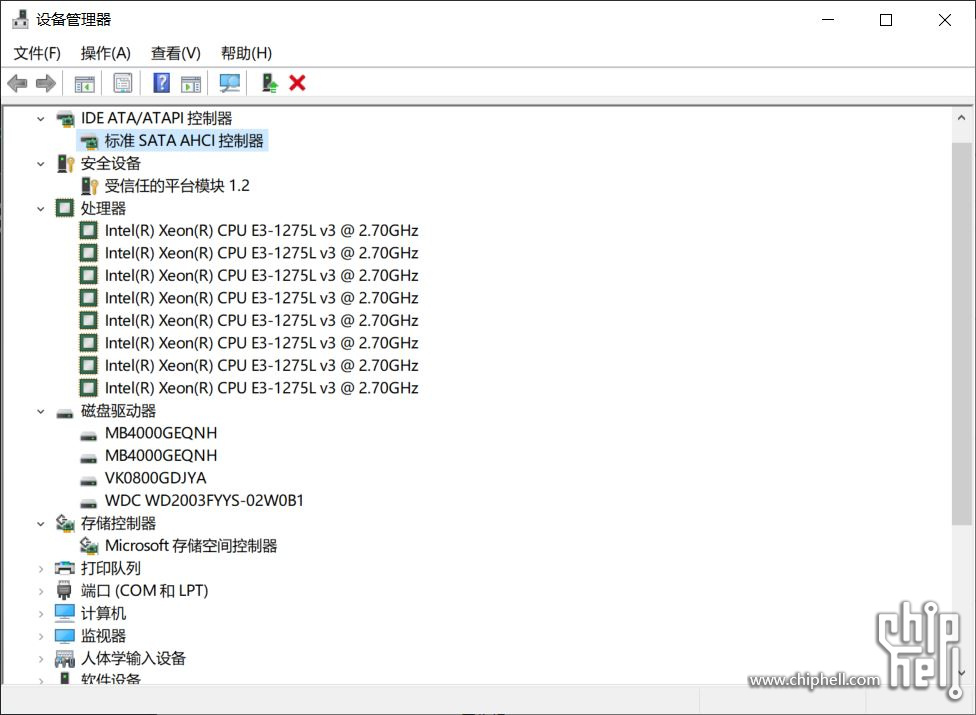This screenshot has width=976, height=715.
Task: Open Properties from the toolbar icon
Action: [123, 83]
